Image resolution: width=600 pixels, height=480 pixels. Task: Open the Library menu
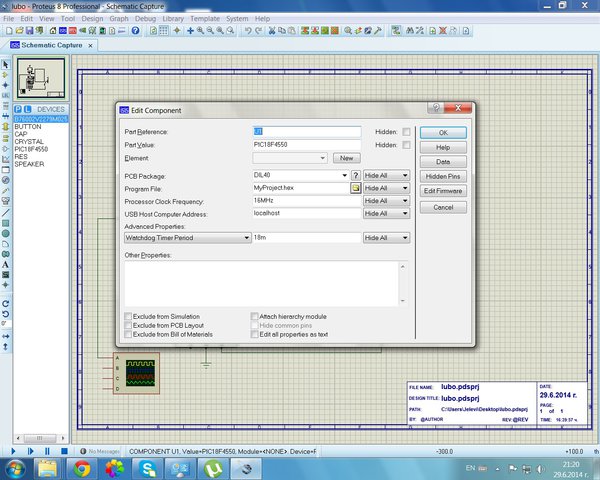[x=173, y=18]
